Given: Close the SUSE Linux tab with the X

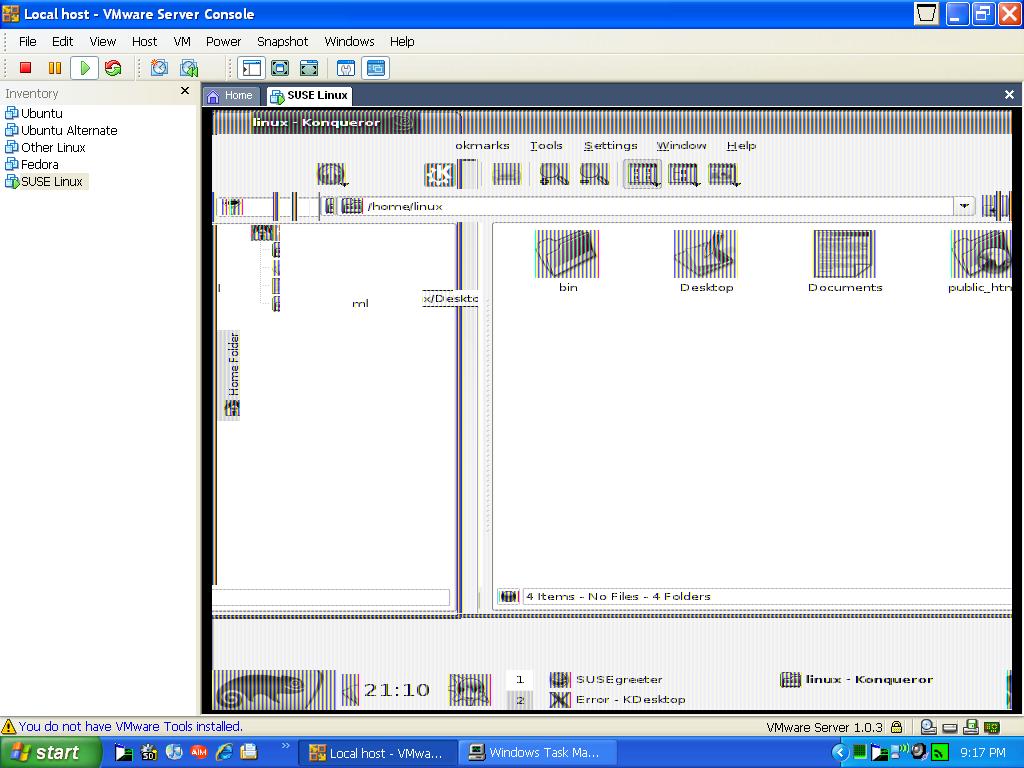Looking at the screenshot, I should (x=1009, y=95).
